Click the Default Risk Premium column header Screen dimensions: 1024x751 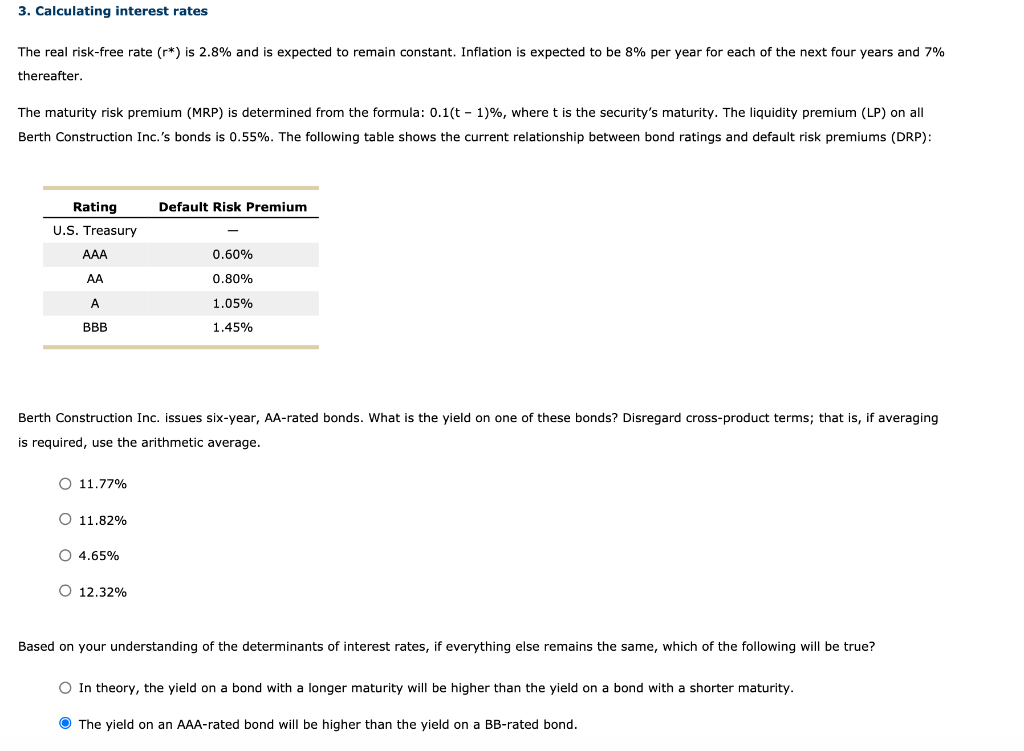232,207
